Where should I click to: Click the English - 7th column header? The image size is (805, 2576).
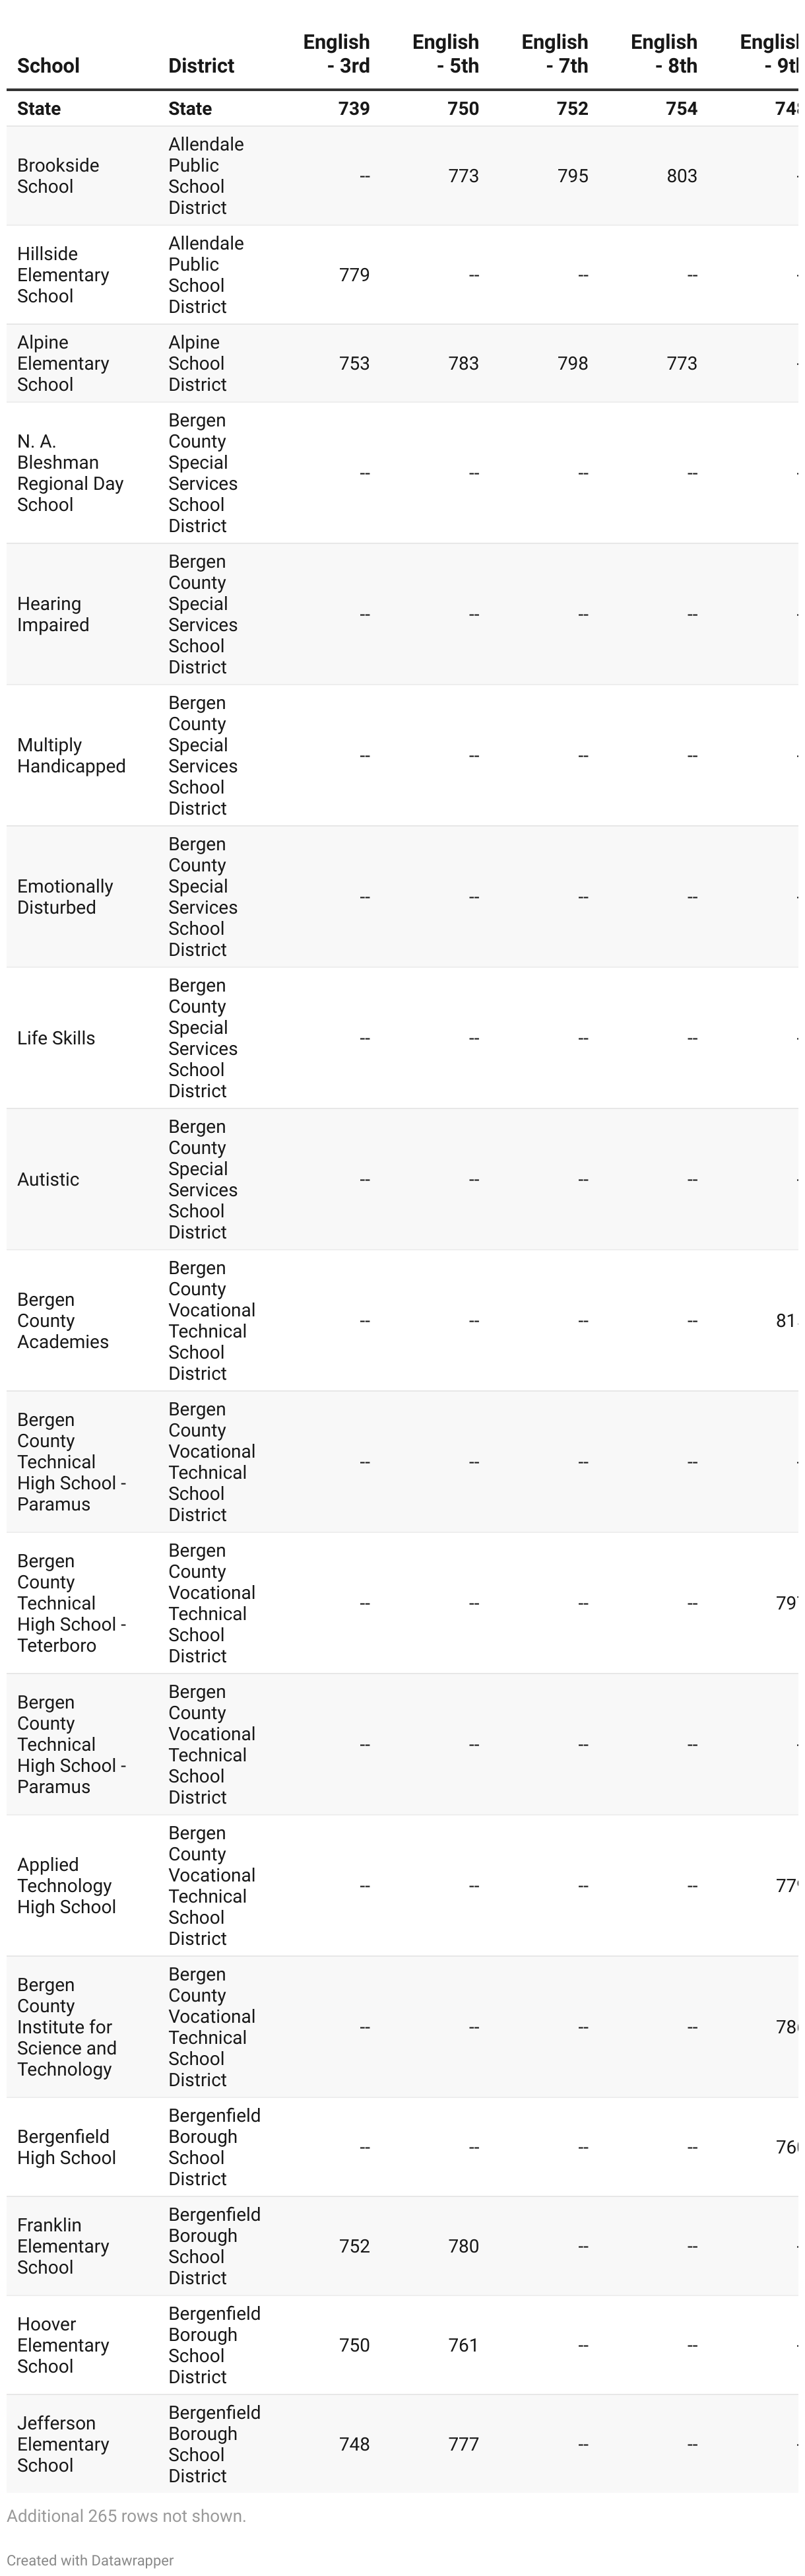555,54
